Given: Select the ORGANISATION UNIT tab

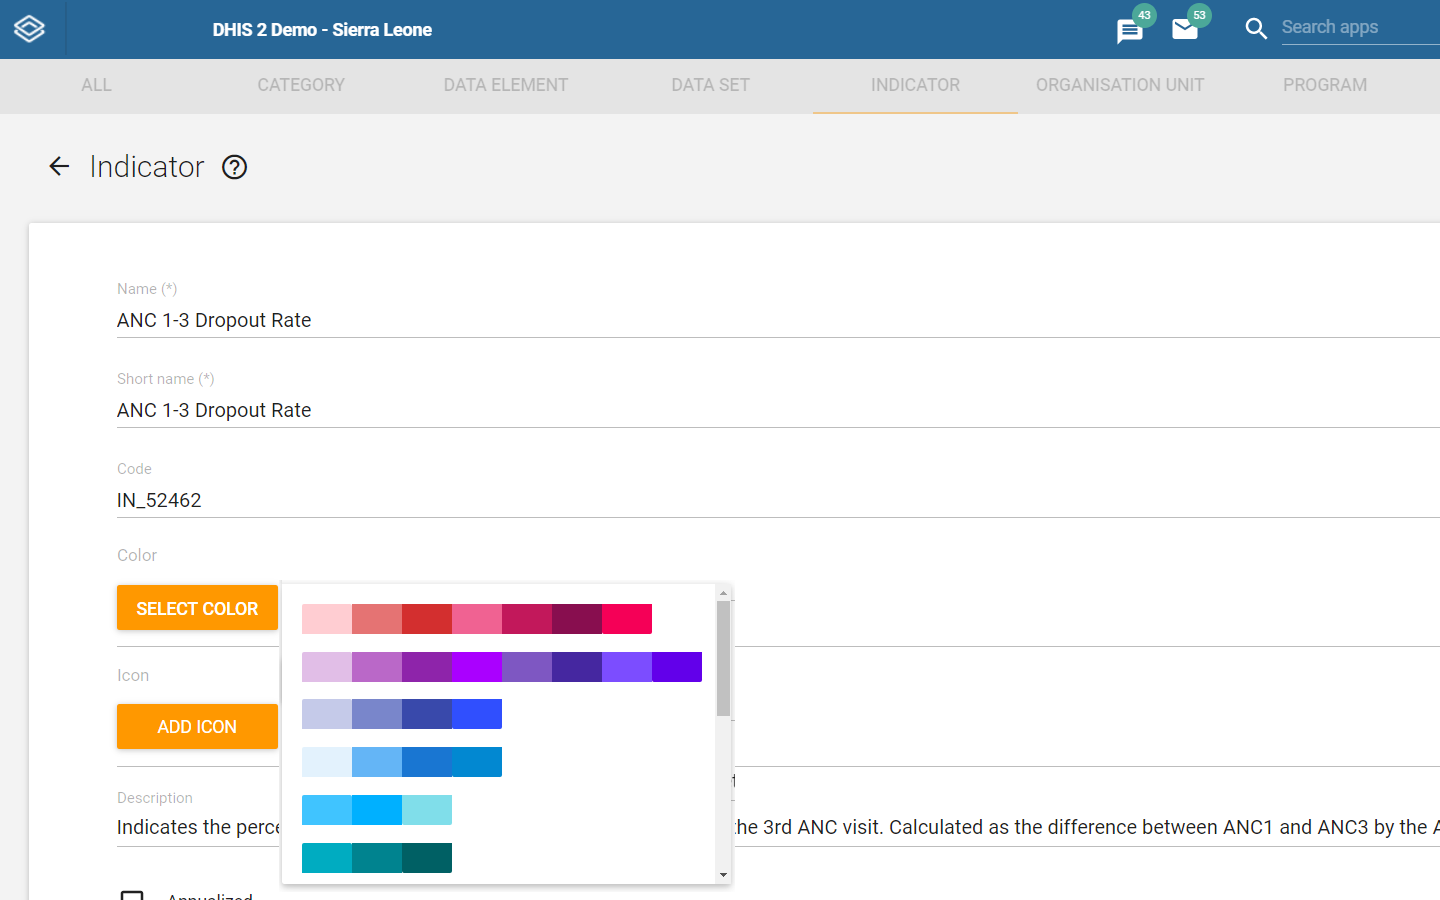Looking at the screenshot, I should pyautogui.click(x=1120, y=85).
